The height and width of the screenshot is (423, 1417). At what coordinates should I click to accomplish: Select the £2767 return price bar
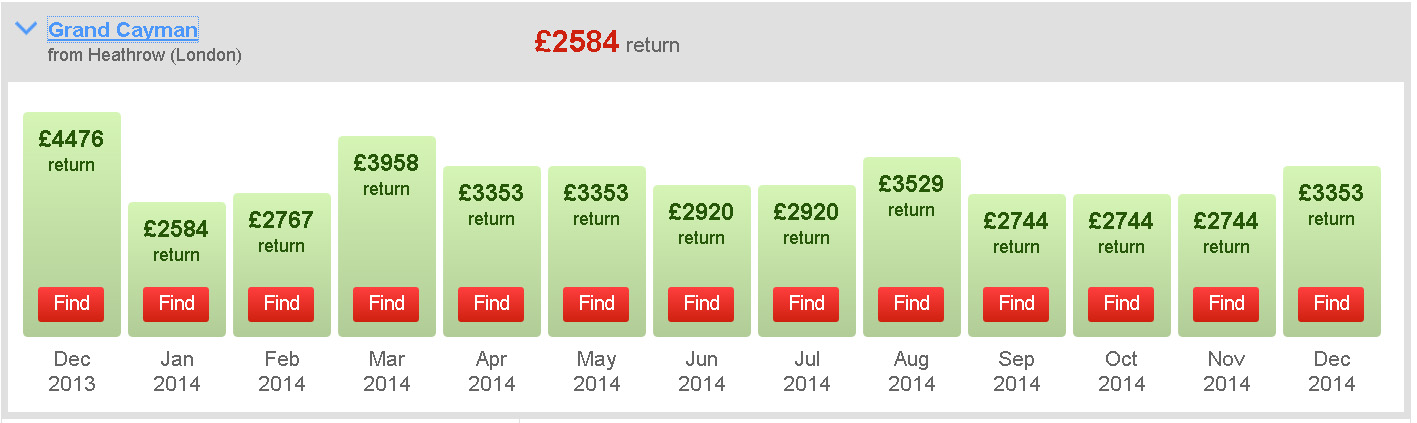[x=281, y=265]
